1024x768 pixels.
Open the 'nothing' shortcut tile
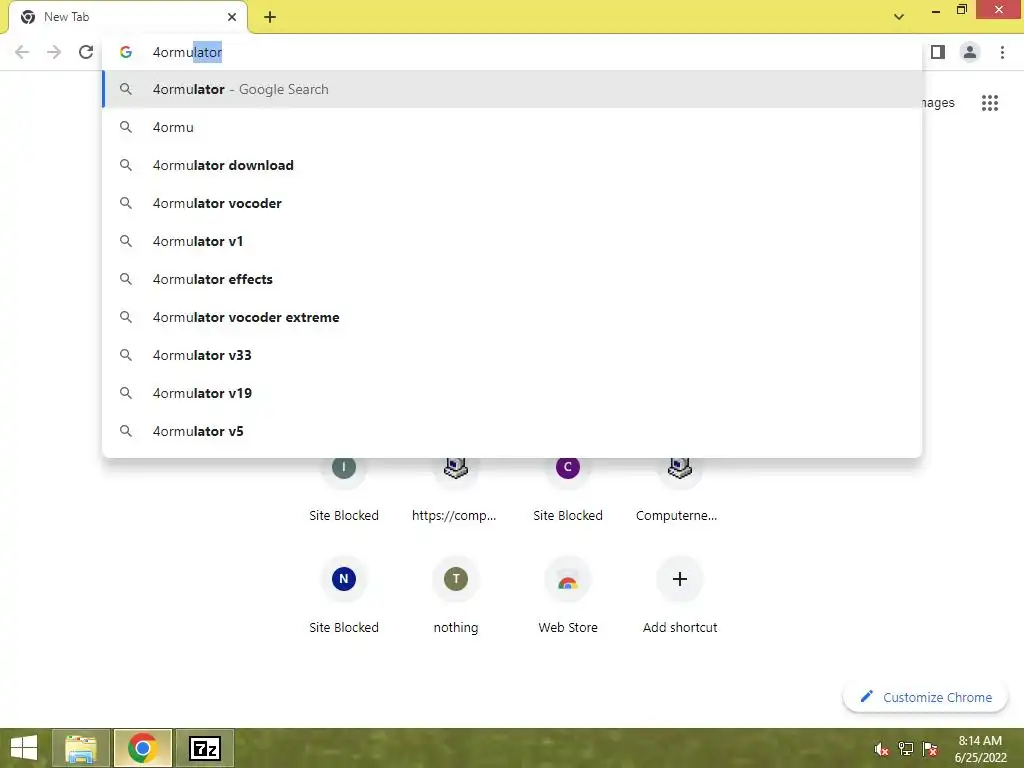455,594
